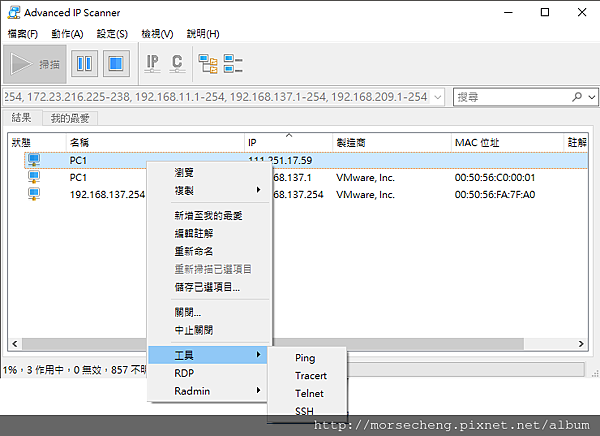This screenshot has height=436, width=600.
Task: Choose 關閉... in the context menu
Action: click(x=209, y=312)
